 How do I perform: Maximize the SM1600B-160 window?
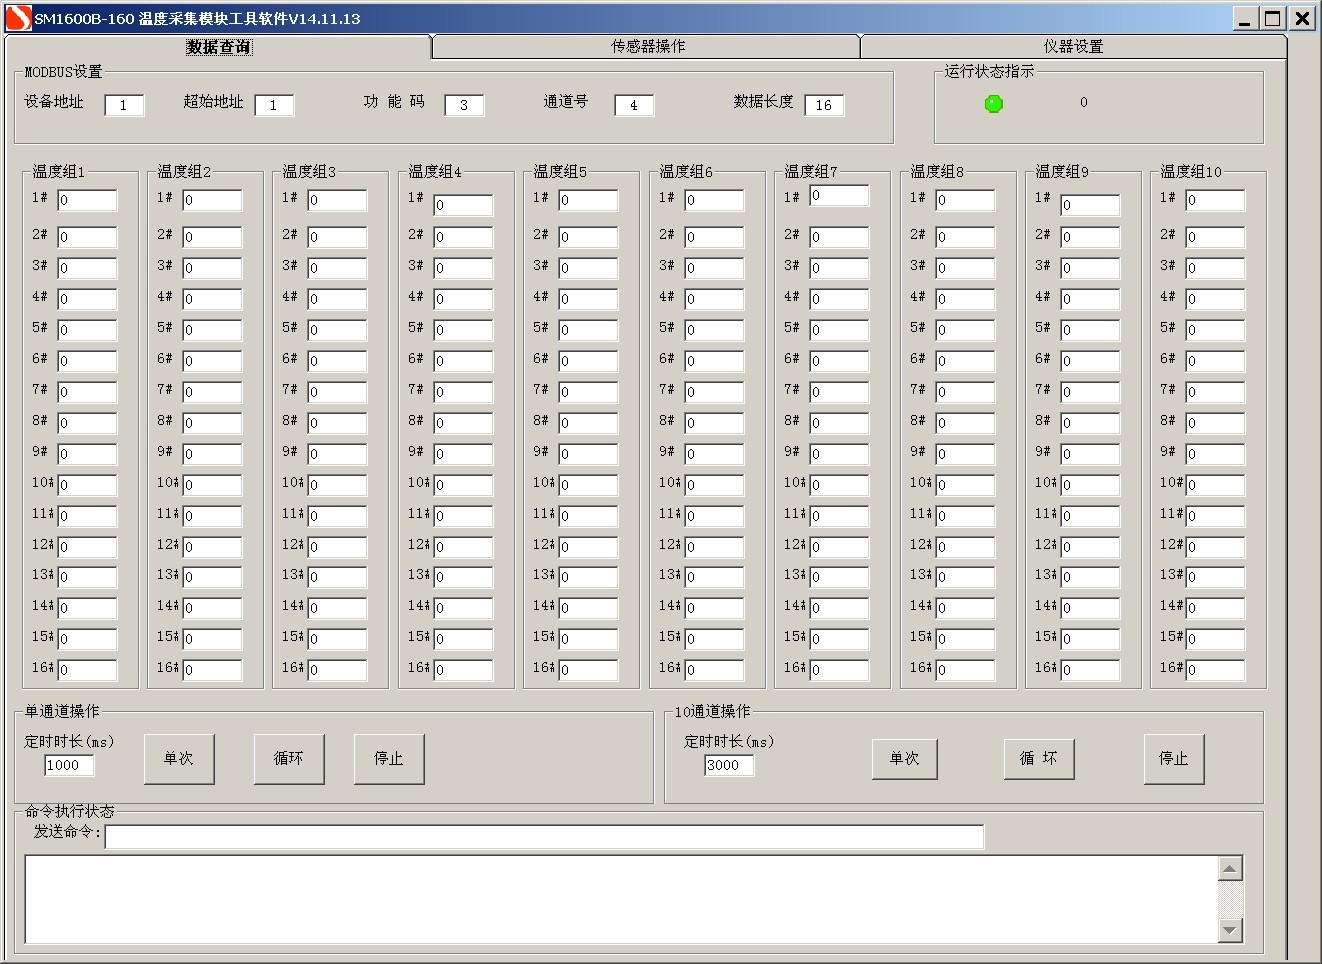pyautogui.click(x=1272, y=19)
